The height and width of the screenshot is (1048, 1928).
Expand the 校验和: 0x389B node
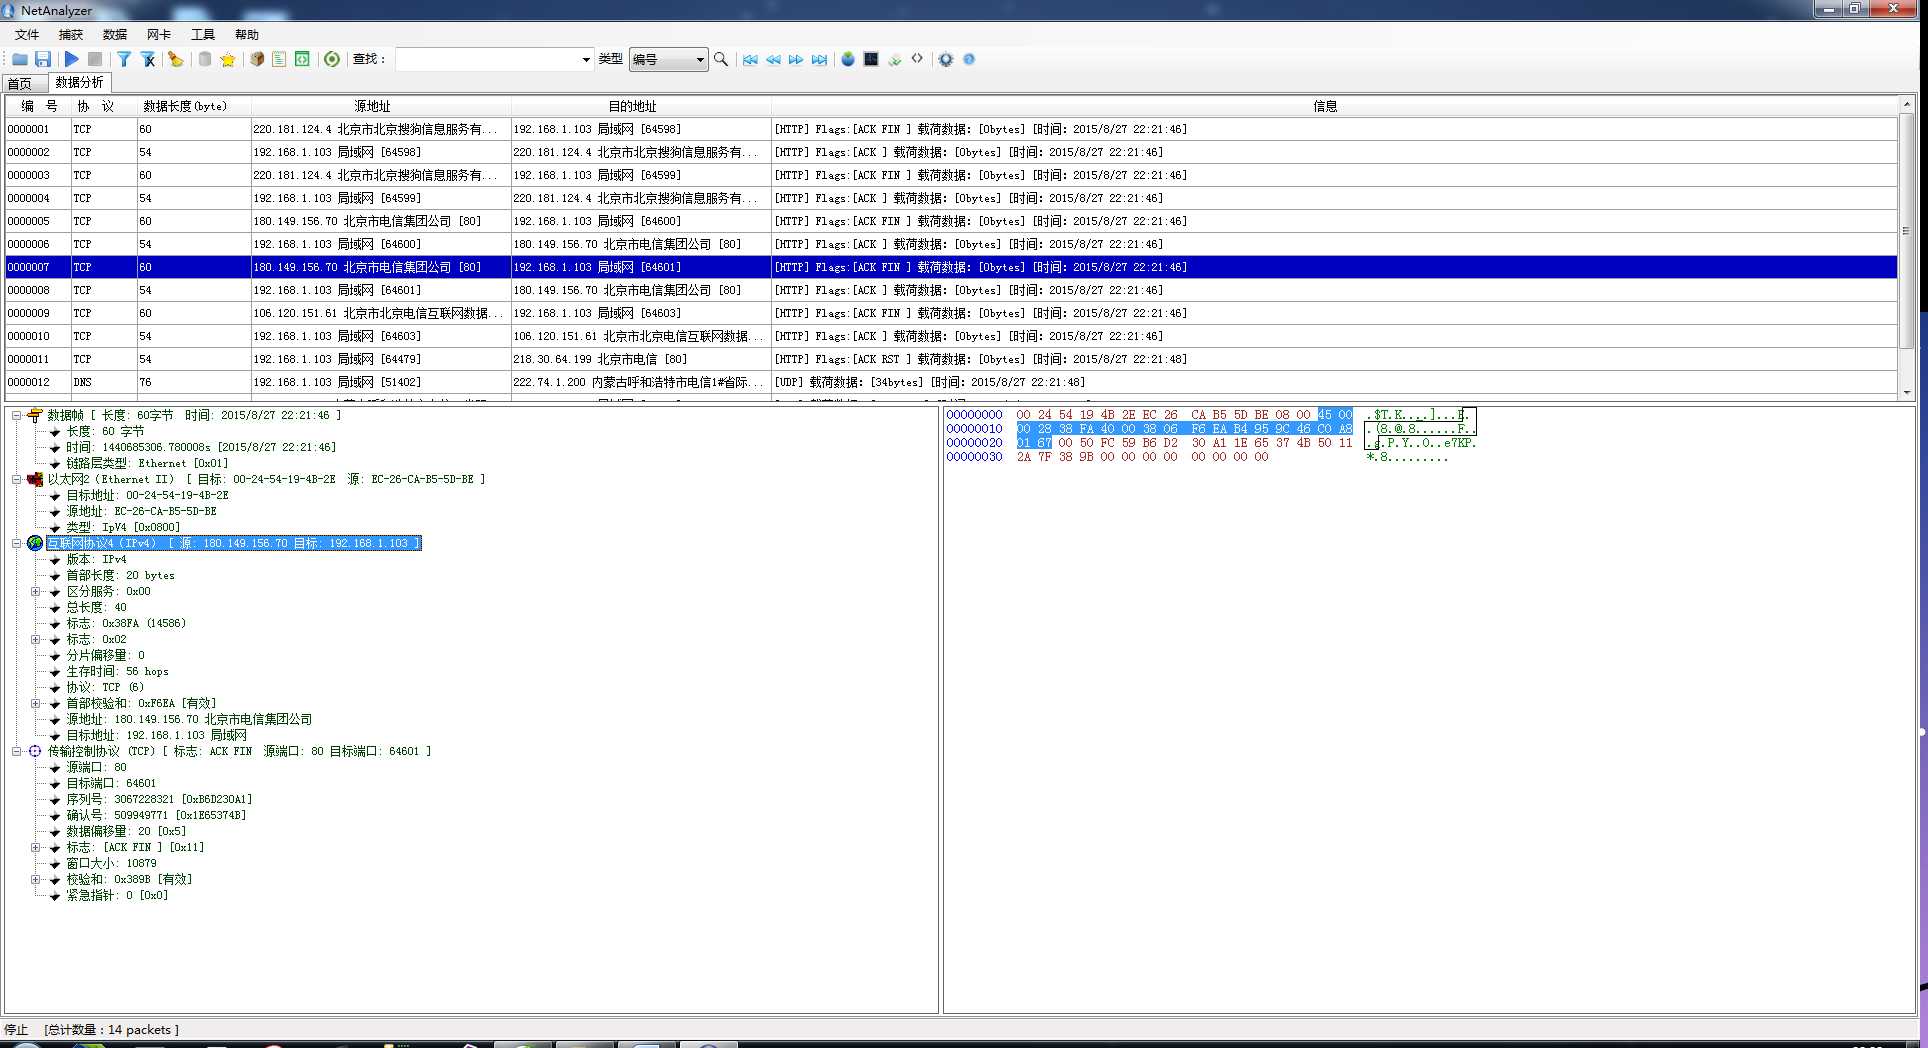[35, 879]
